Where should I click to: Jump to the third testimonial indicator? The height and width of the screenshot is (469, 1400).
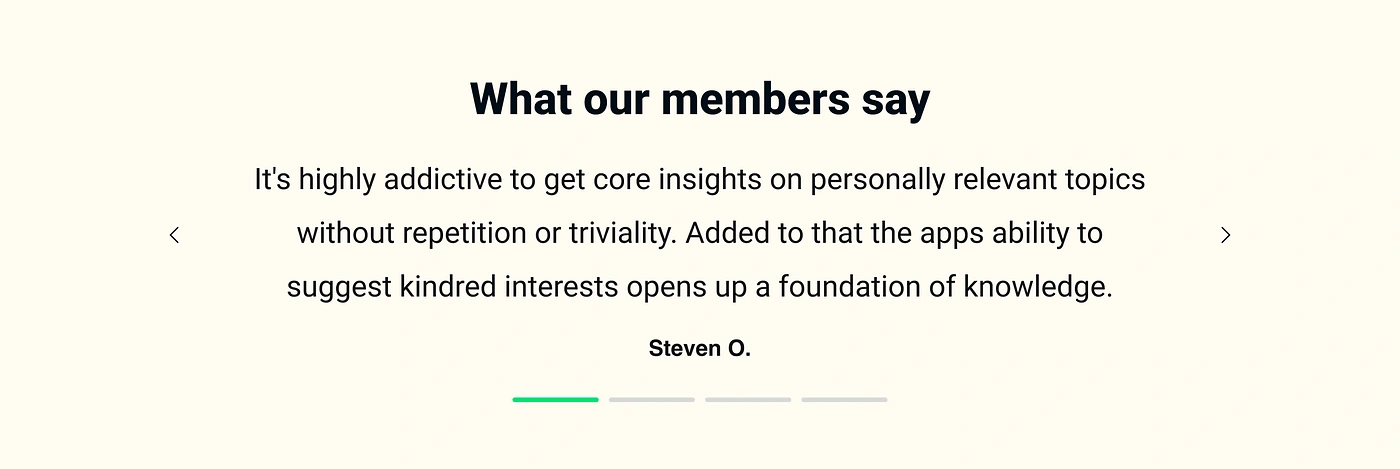point(748,400)
